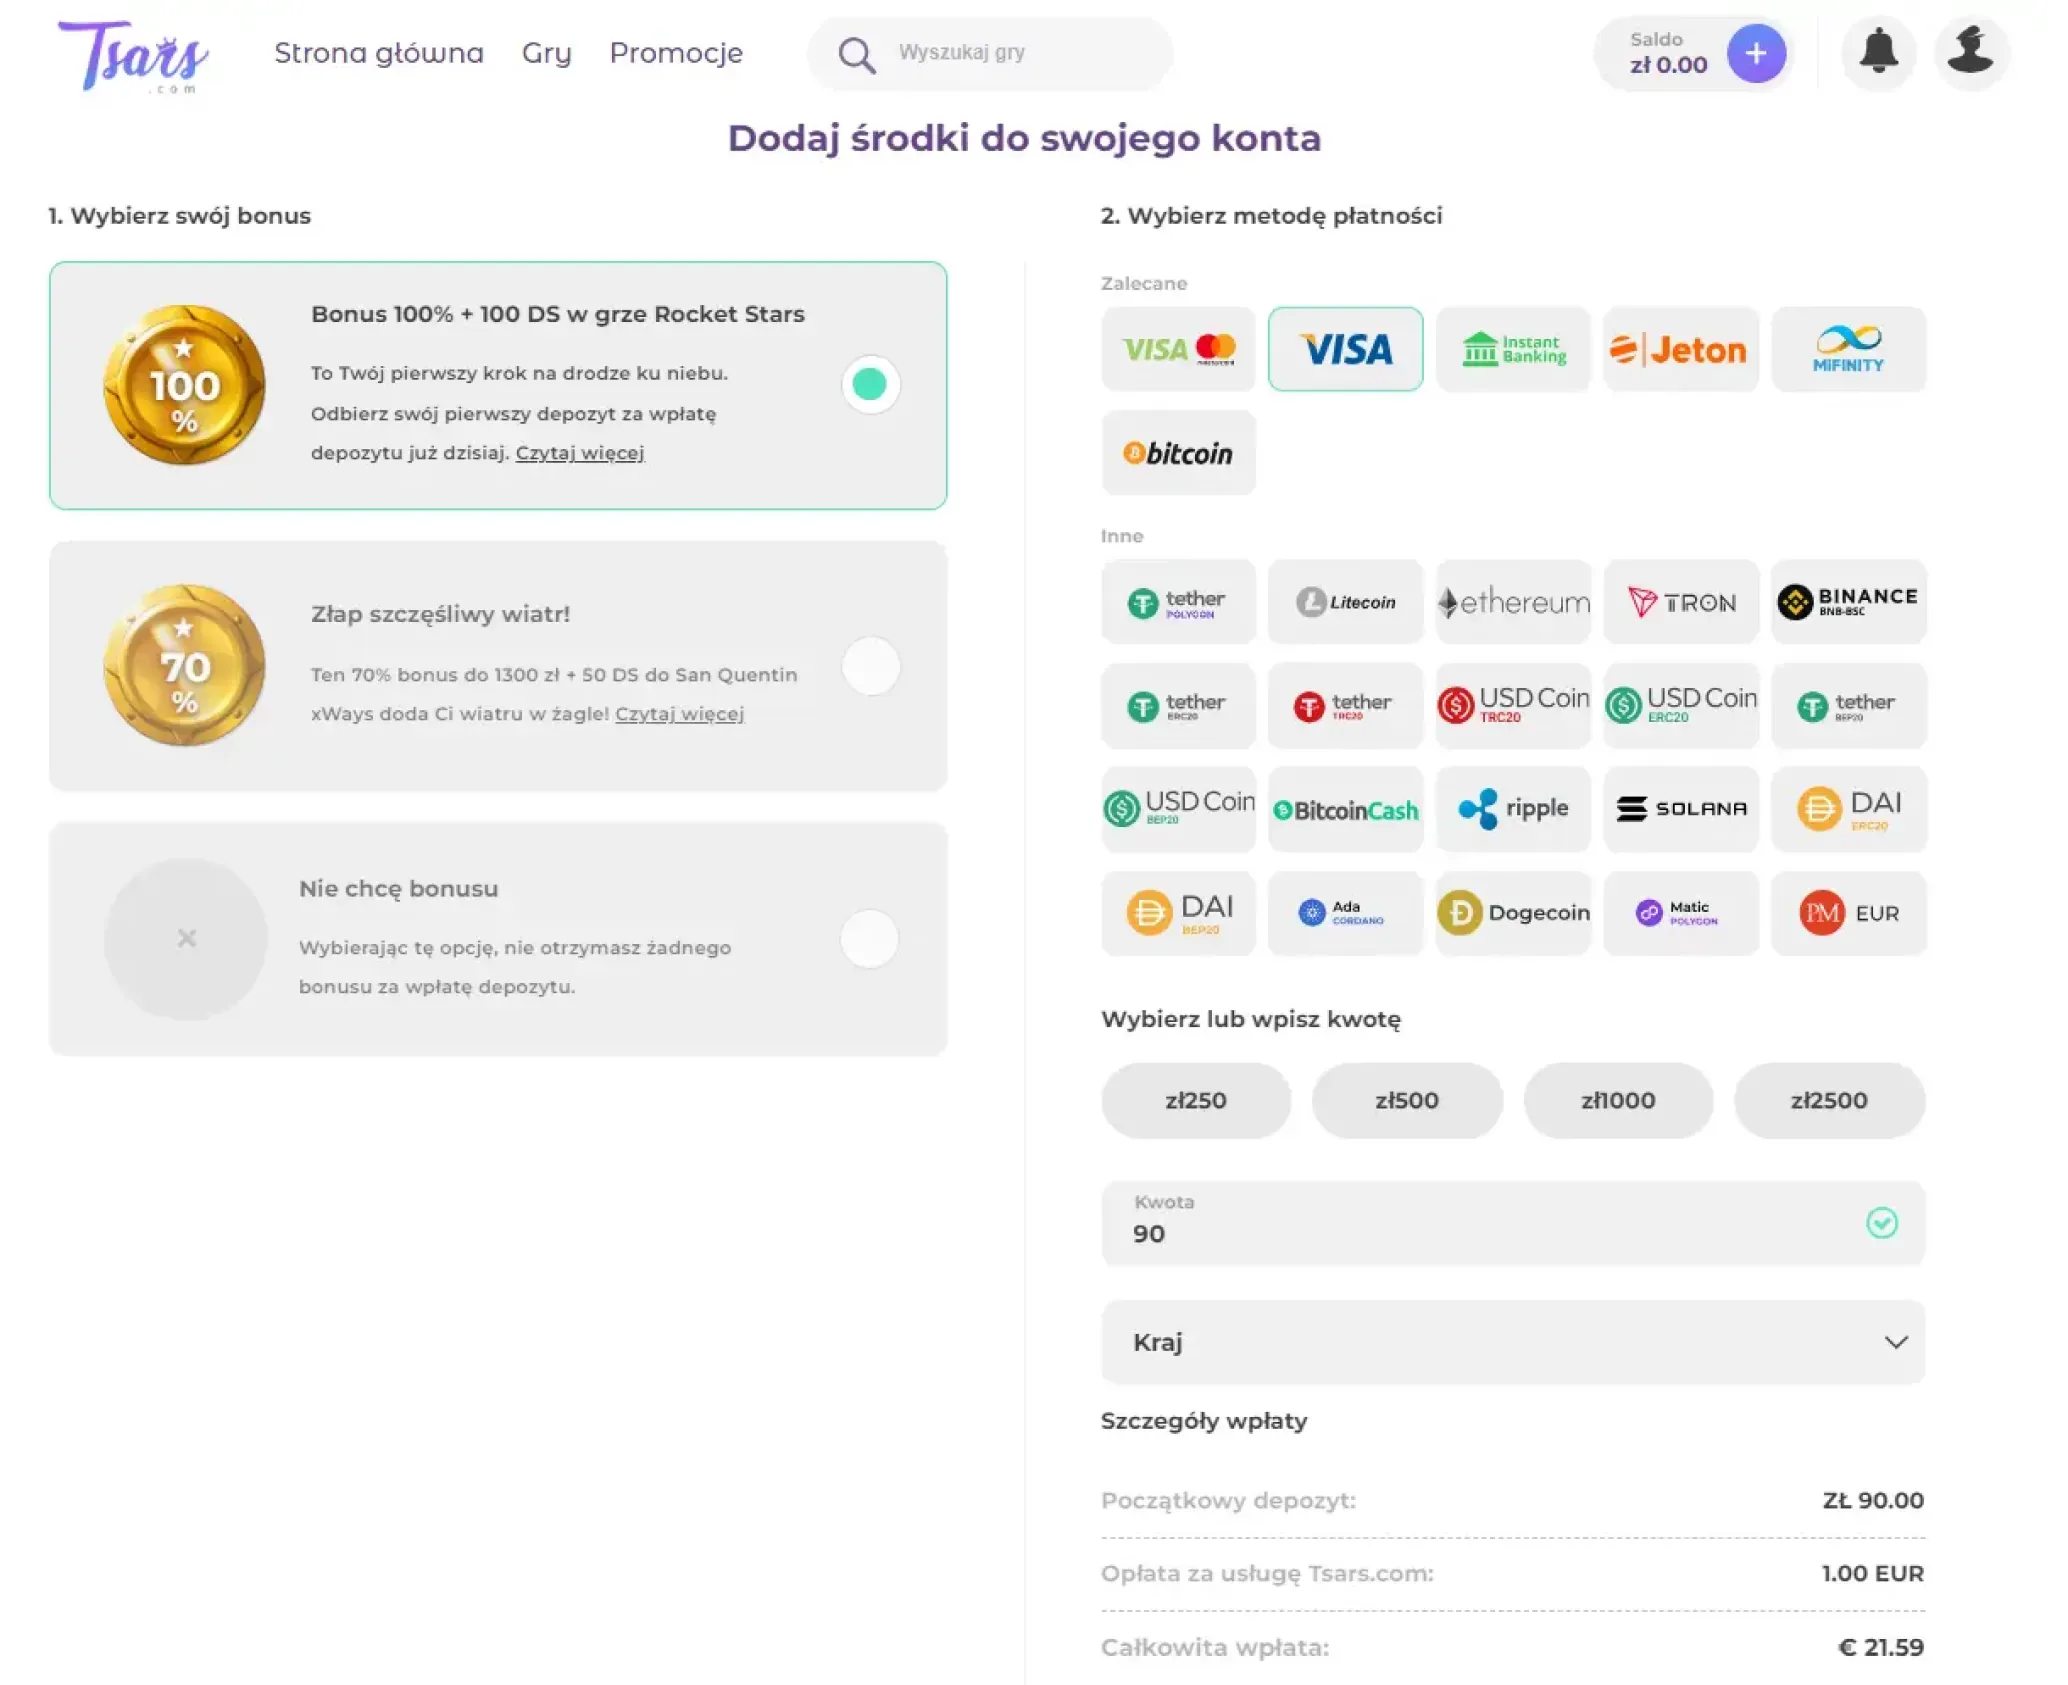Viewport: 2068px width, 1685px height.
Task: Open the Promocje page
Action: click(676, 53)
